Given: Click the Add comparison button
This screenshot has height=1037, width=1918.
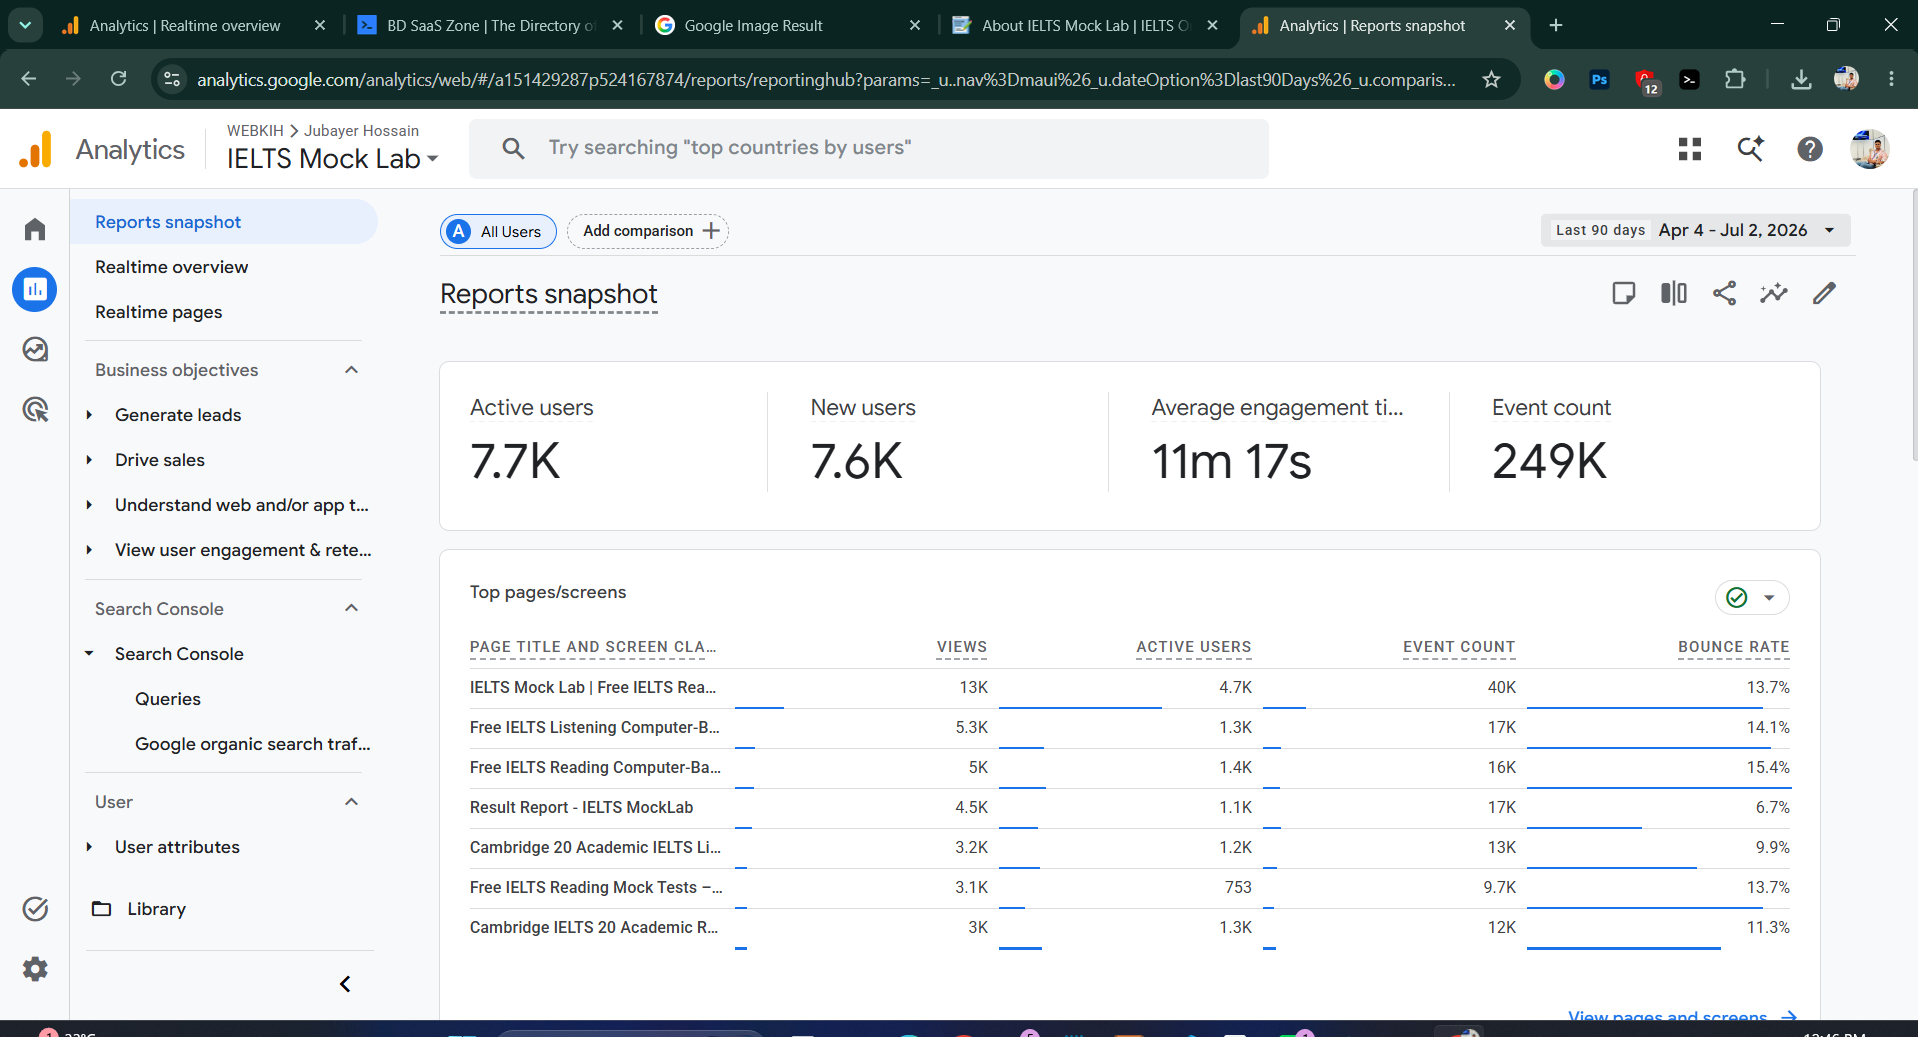Looking at the screenshot, I should (648, 231).
